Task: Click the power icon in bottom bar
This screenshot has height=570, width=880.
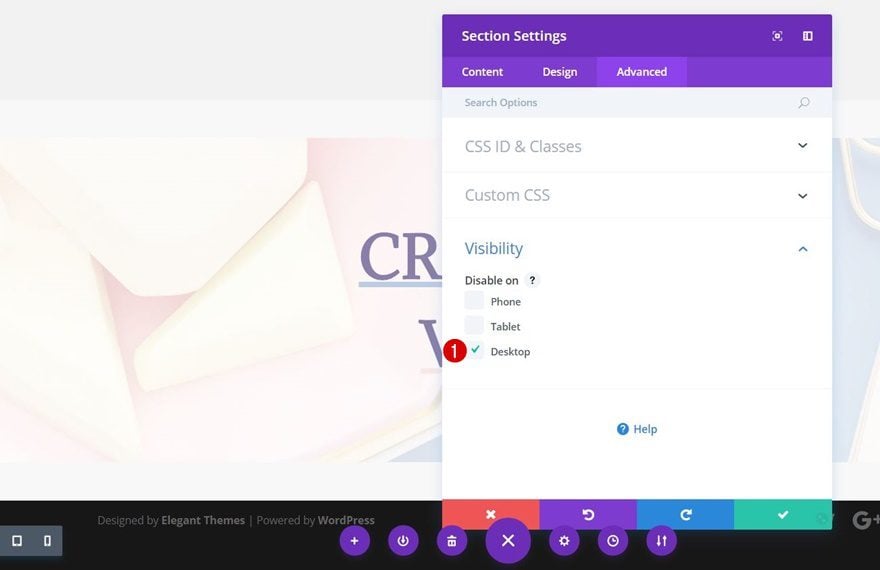Action: coord(403,541)
